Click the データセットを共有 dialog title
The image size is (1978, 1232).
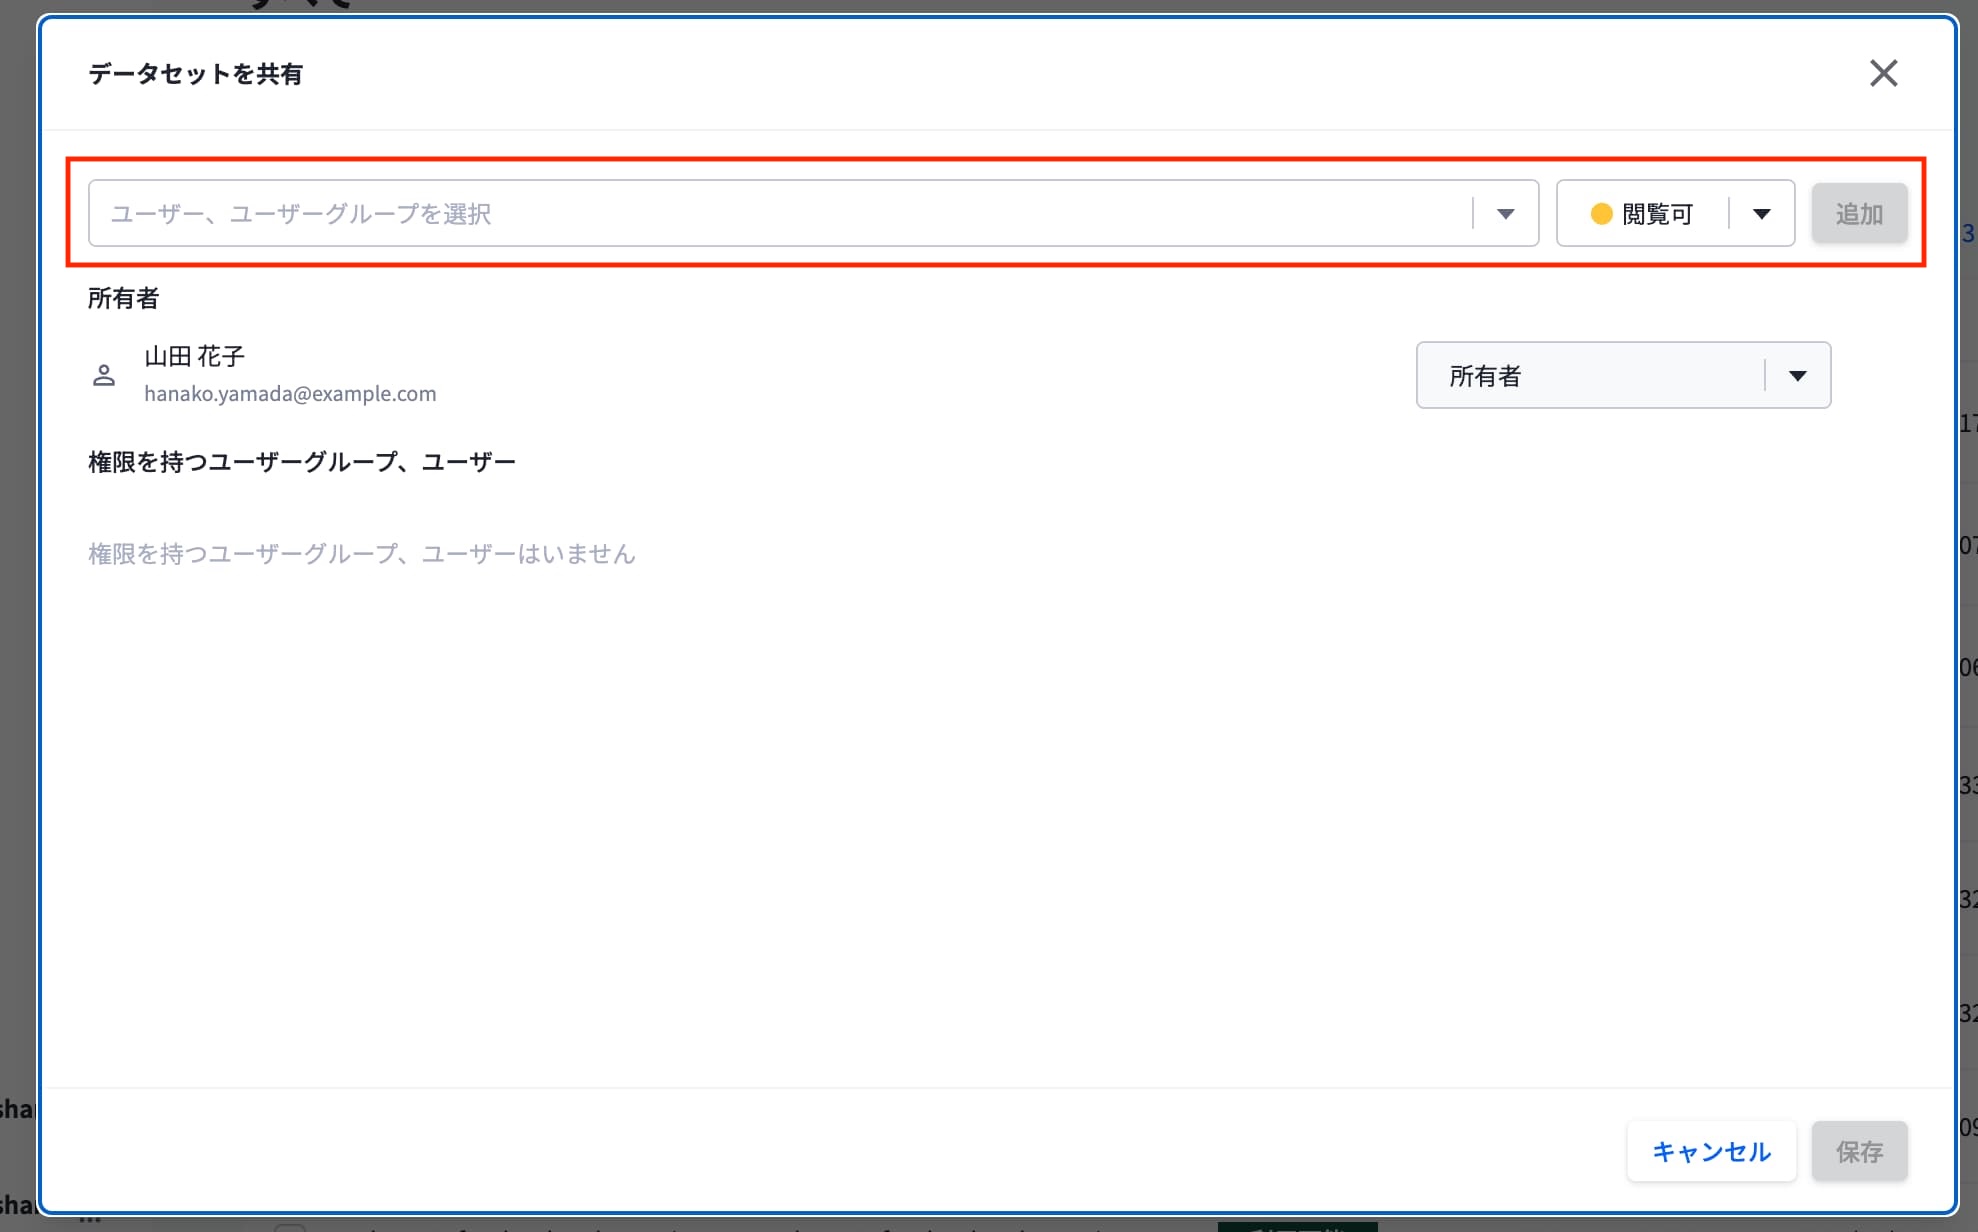[195, 74]
